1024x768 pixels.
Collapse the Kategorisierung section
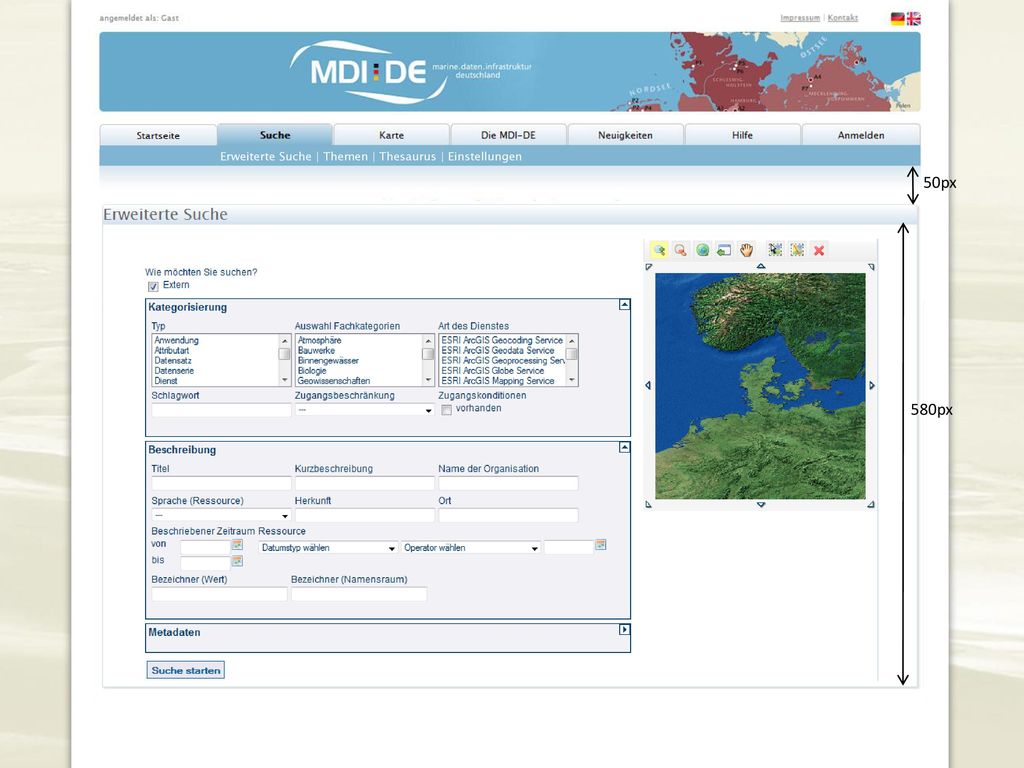(624, 304)
